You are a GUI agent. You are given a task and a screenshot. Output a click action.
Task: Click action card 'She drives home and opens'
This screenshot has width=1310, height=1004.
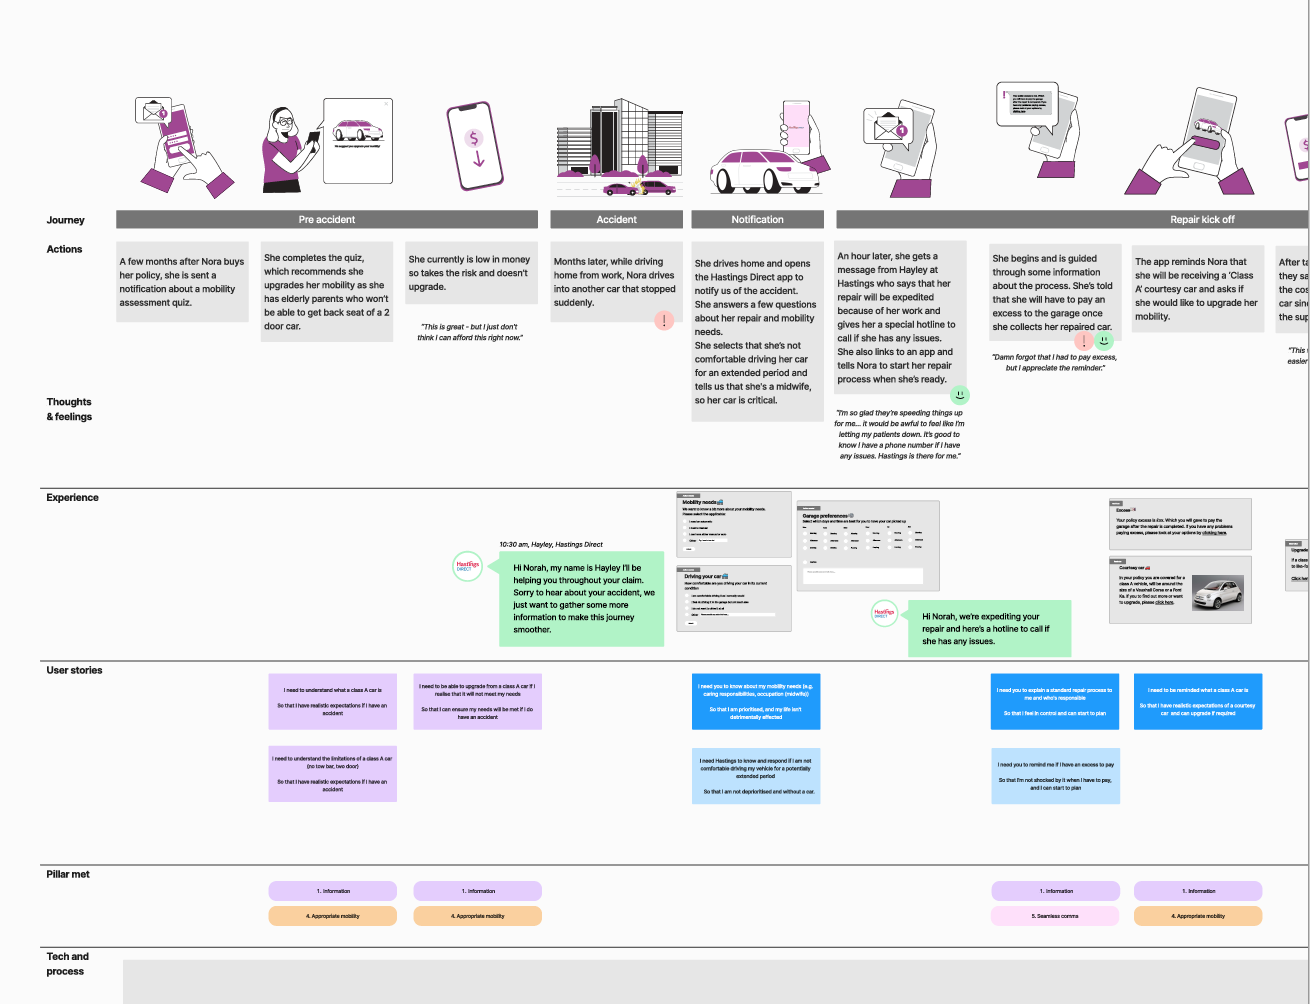tap(758, 332)
